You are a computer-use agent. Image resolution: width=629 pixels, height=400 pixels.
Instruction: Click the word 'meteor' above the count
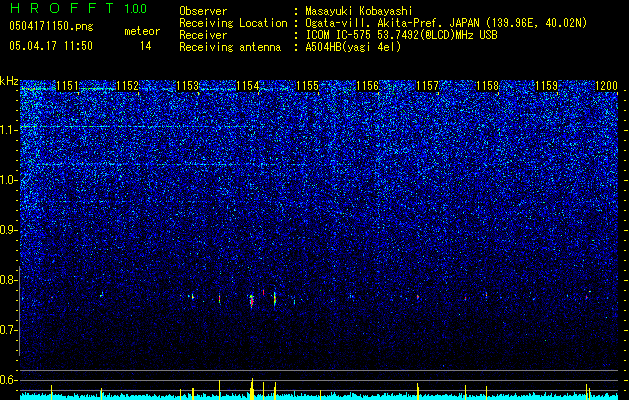[x=142, y=31]
